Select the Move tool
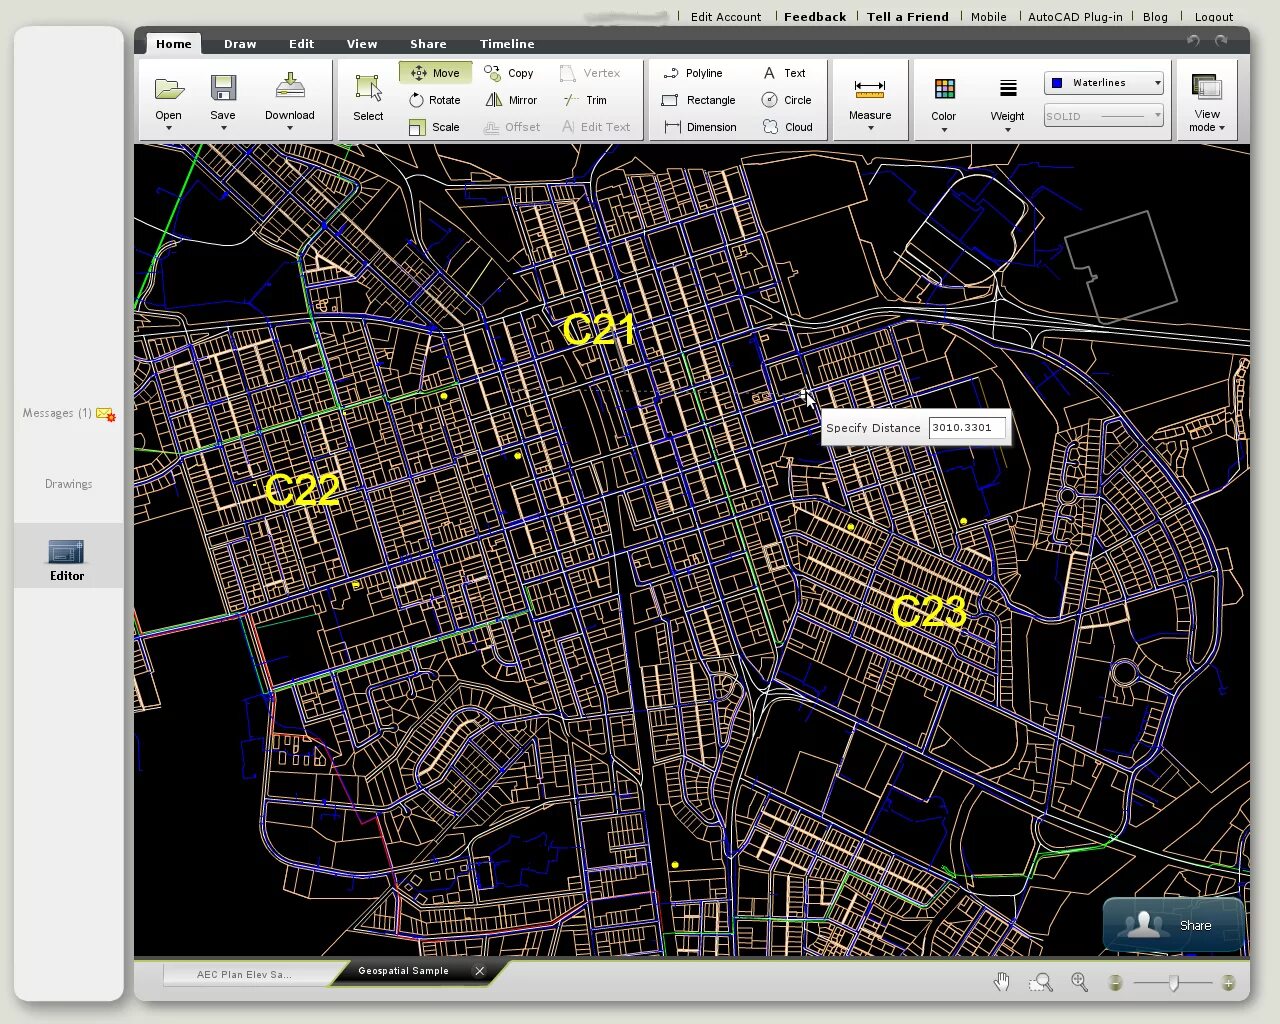 pyautogui.click(x=435, y=73)
